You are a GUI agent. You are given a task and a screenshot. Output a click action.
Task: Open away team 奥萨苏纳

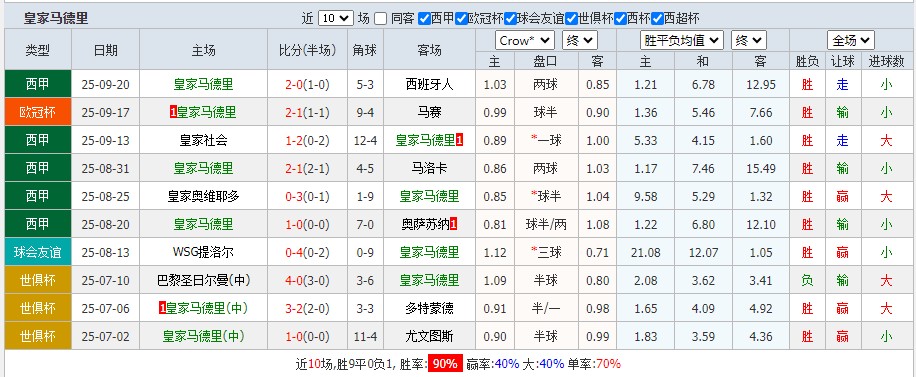[426, 224]
